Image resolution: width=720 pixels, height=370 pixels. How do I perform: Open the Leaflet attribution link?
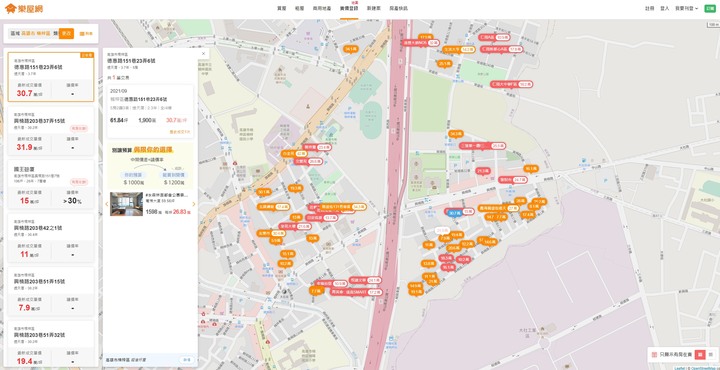click(680, 368)
